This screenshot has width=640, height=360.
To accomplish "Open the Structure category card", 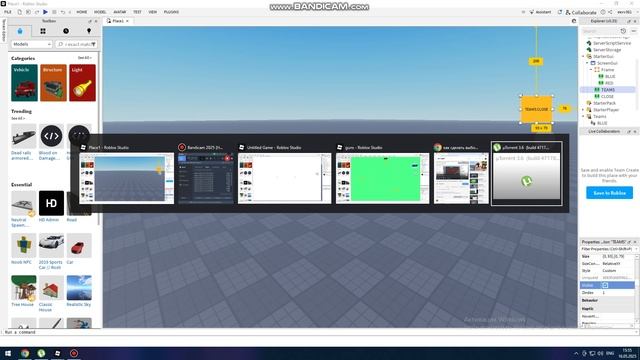I will tap(53, 83).
